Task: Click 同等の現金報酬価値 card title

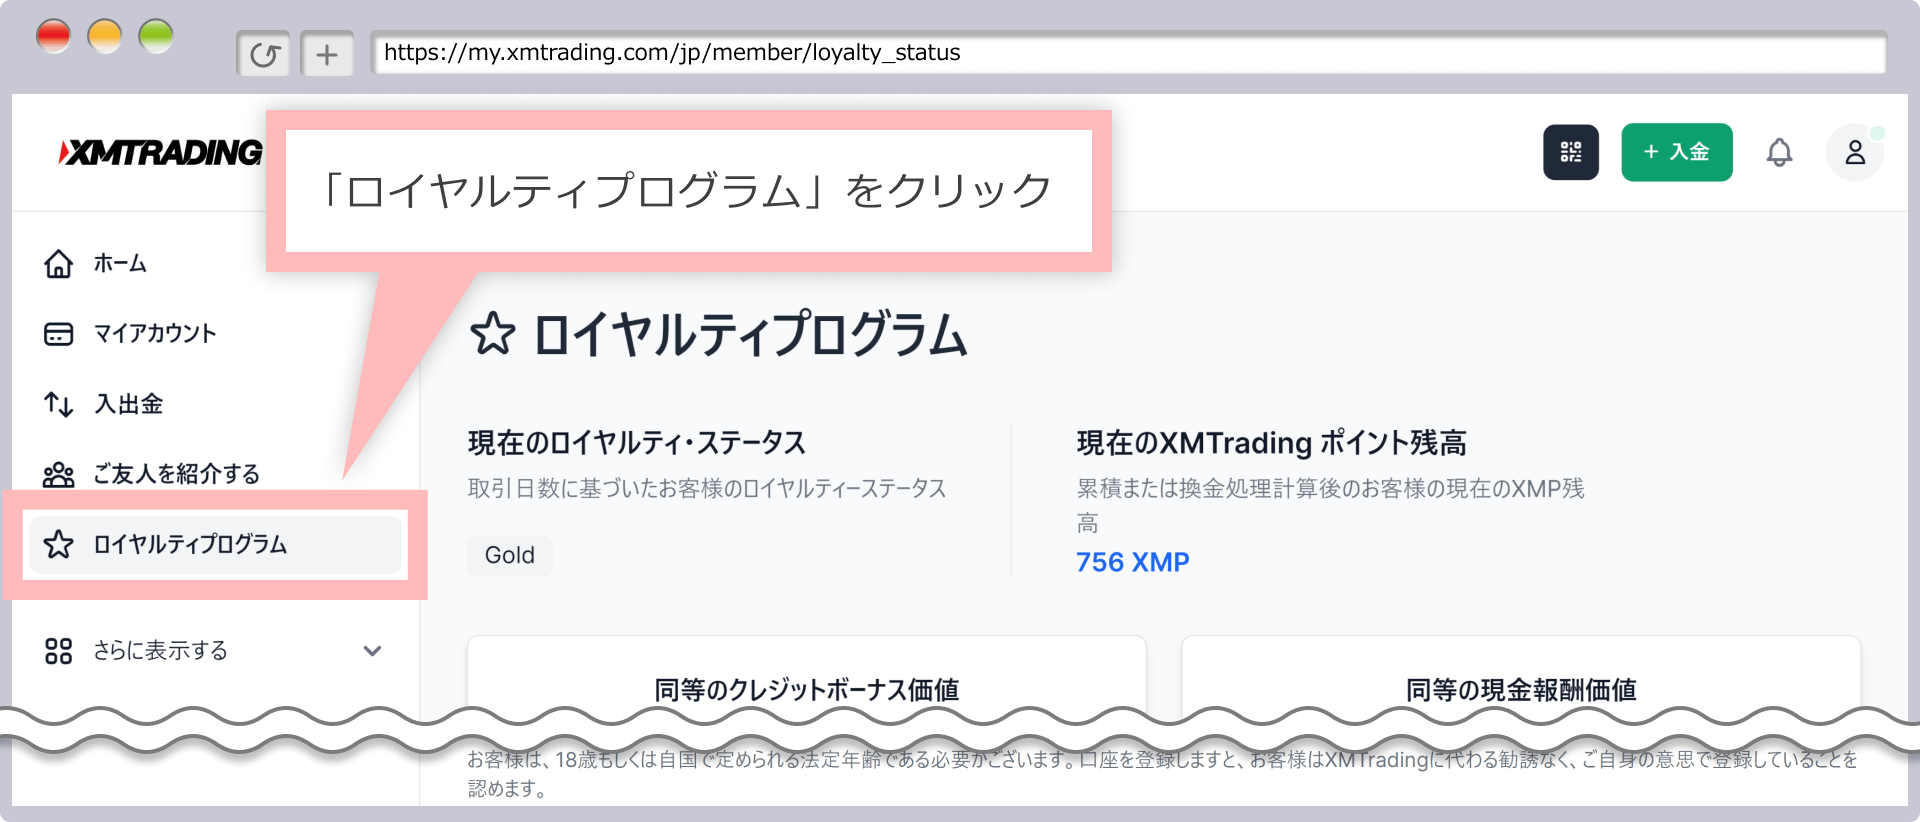Action: [1521, 690]
